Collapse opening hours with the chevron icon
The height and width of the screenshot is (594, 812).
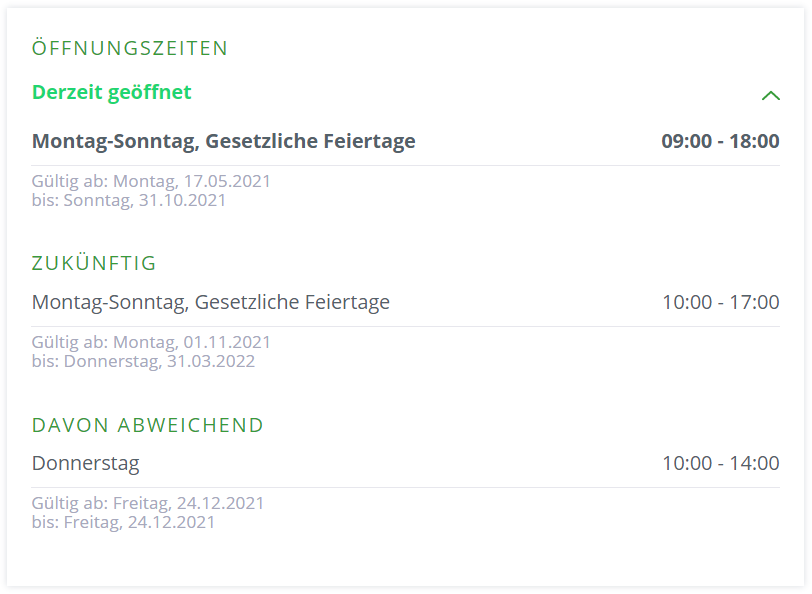click(x=771, y=95)
